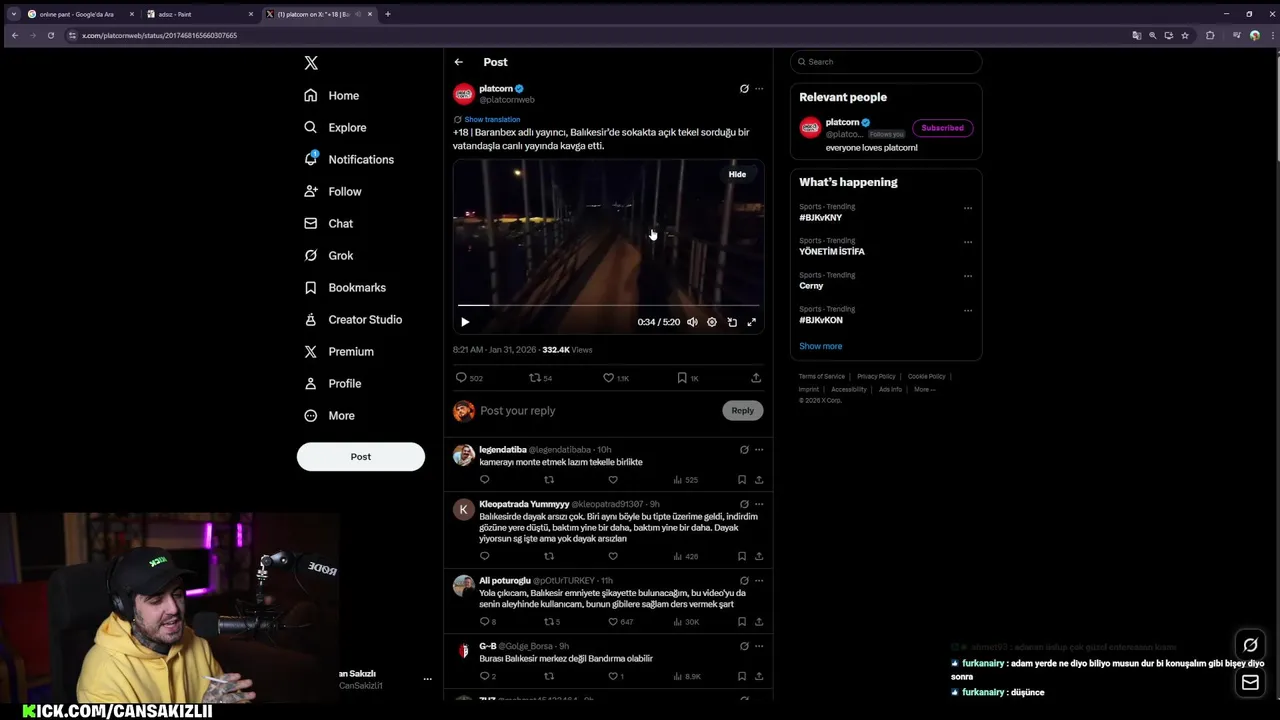
Task: Open the floating Messages envelope button
Action: pos(1250,683)
